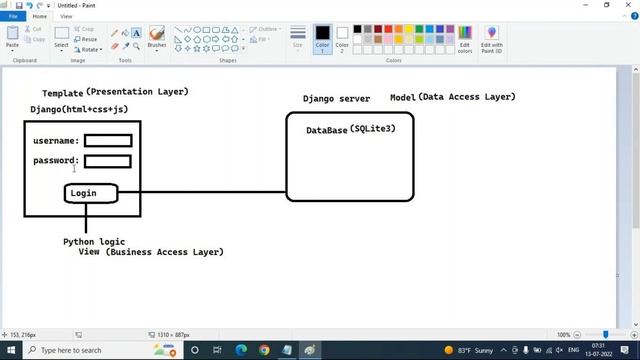Pick the green color swatch
The image size is (640, 360).
(x=419, y=29)
